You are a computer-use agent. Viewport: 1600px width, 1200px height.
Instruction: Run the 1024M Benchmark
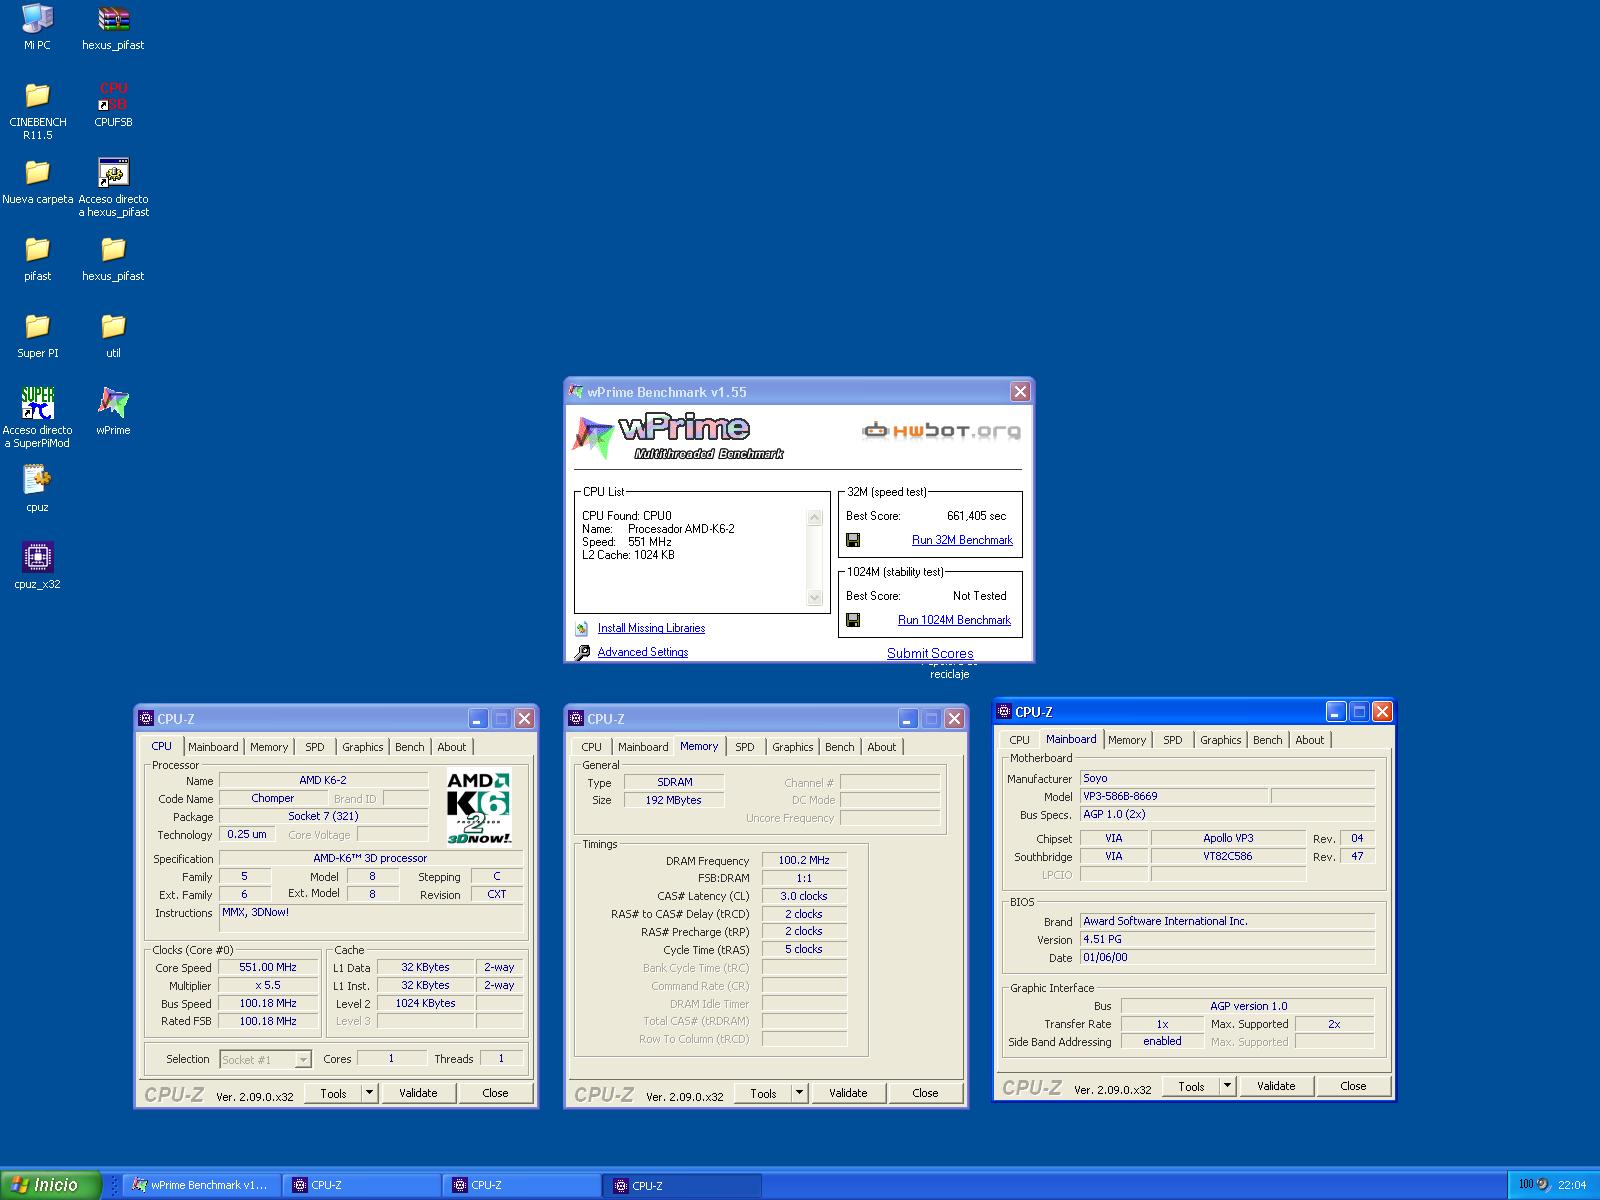954,620
